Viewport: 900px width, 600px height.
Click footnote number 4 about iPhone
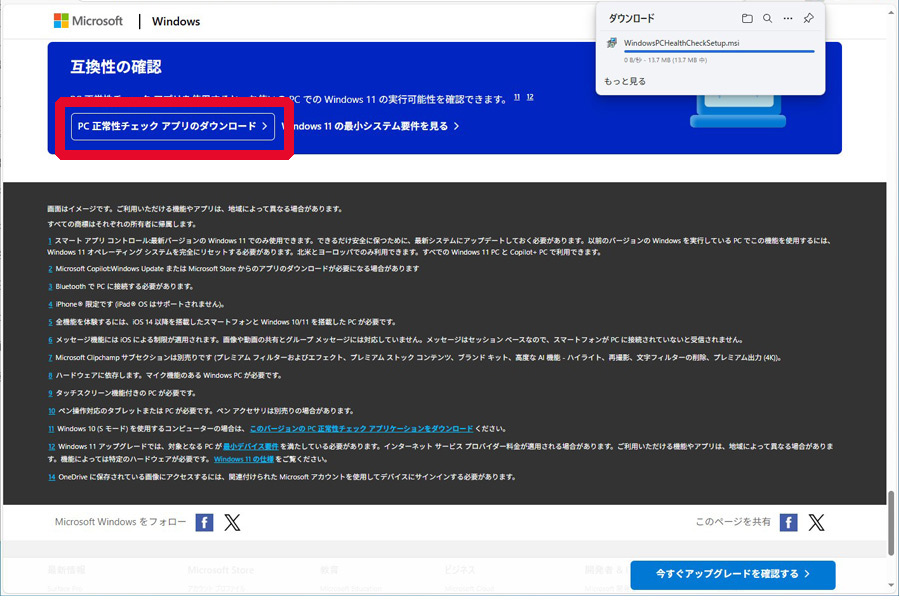coord(51,304)
